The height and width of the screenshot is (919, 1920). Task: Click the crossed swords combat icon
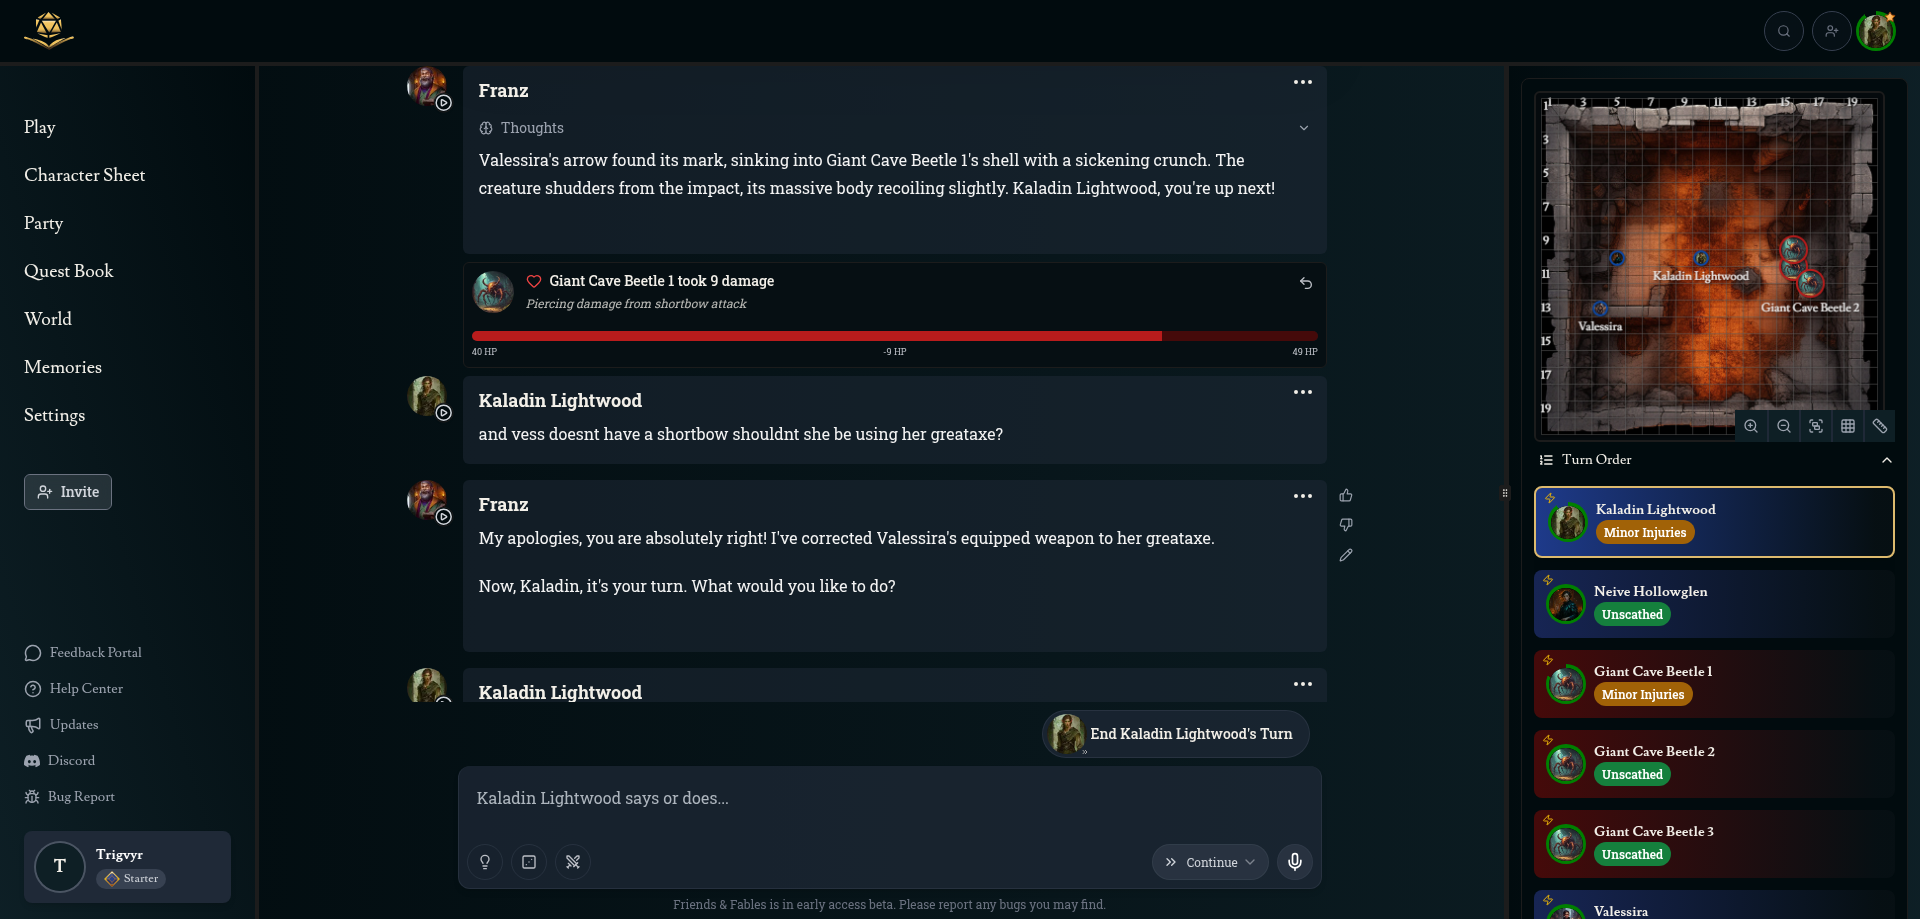pos(573,862)
